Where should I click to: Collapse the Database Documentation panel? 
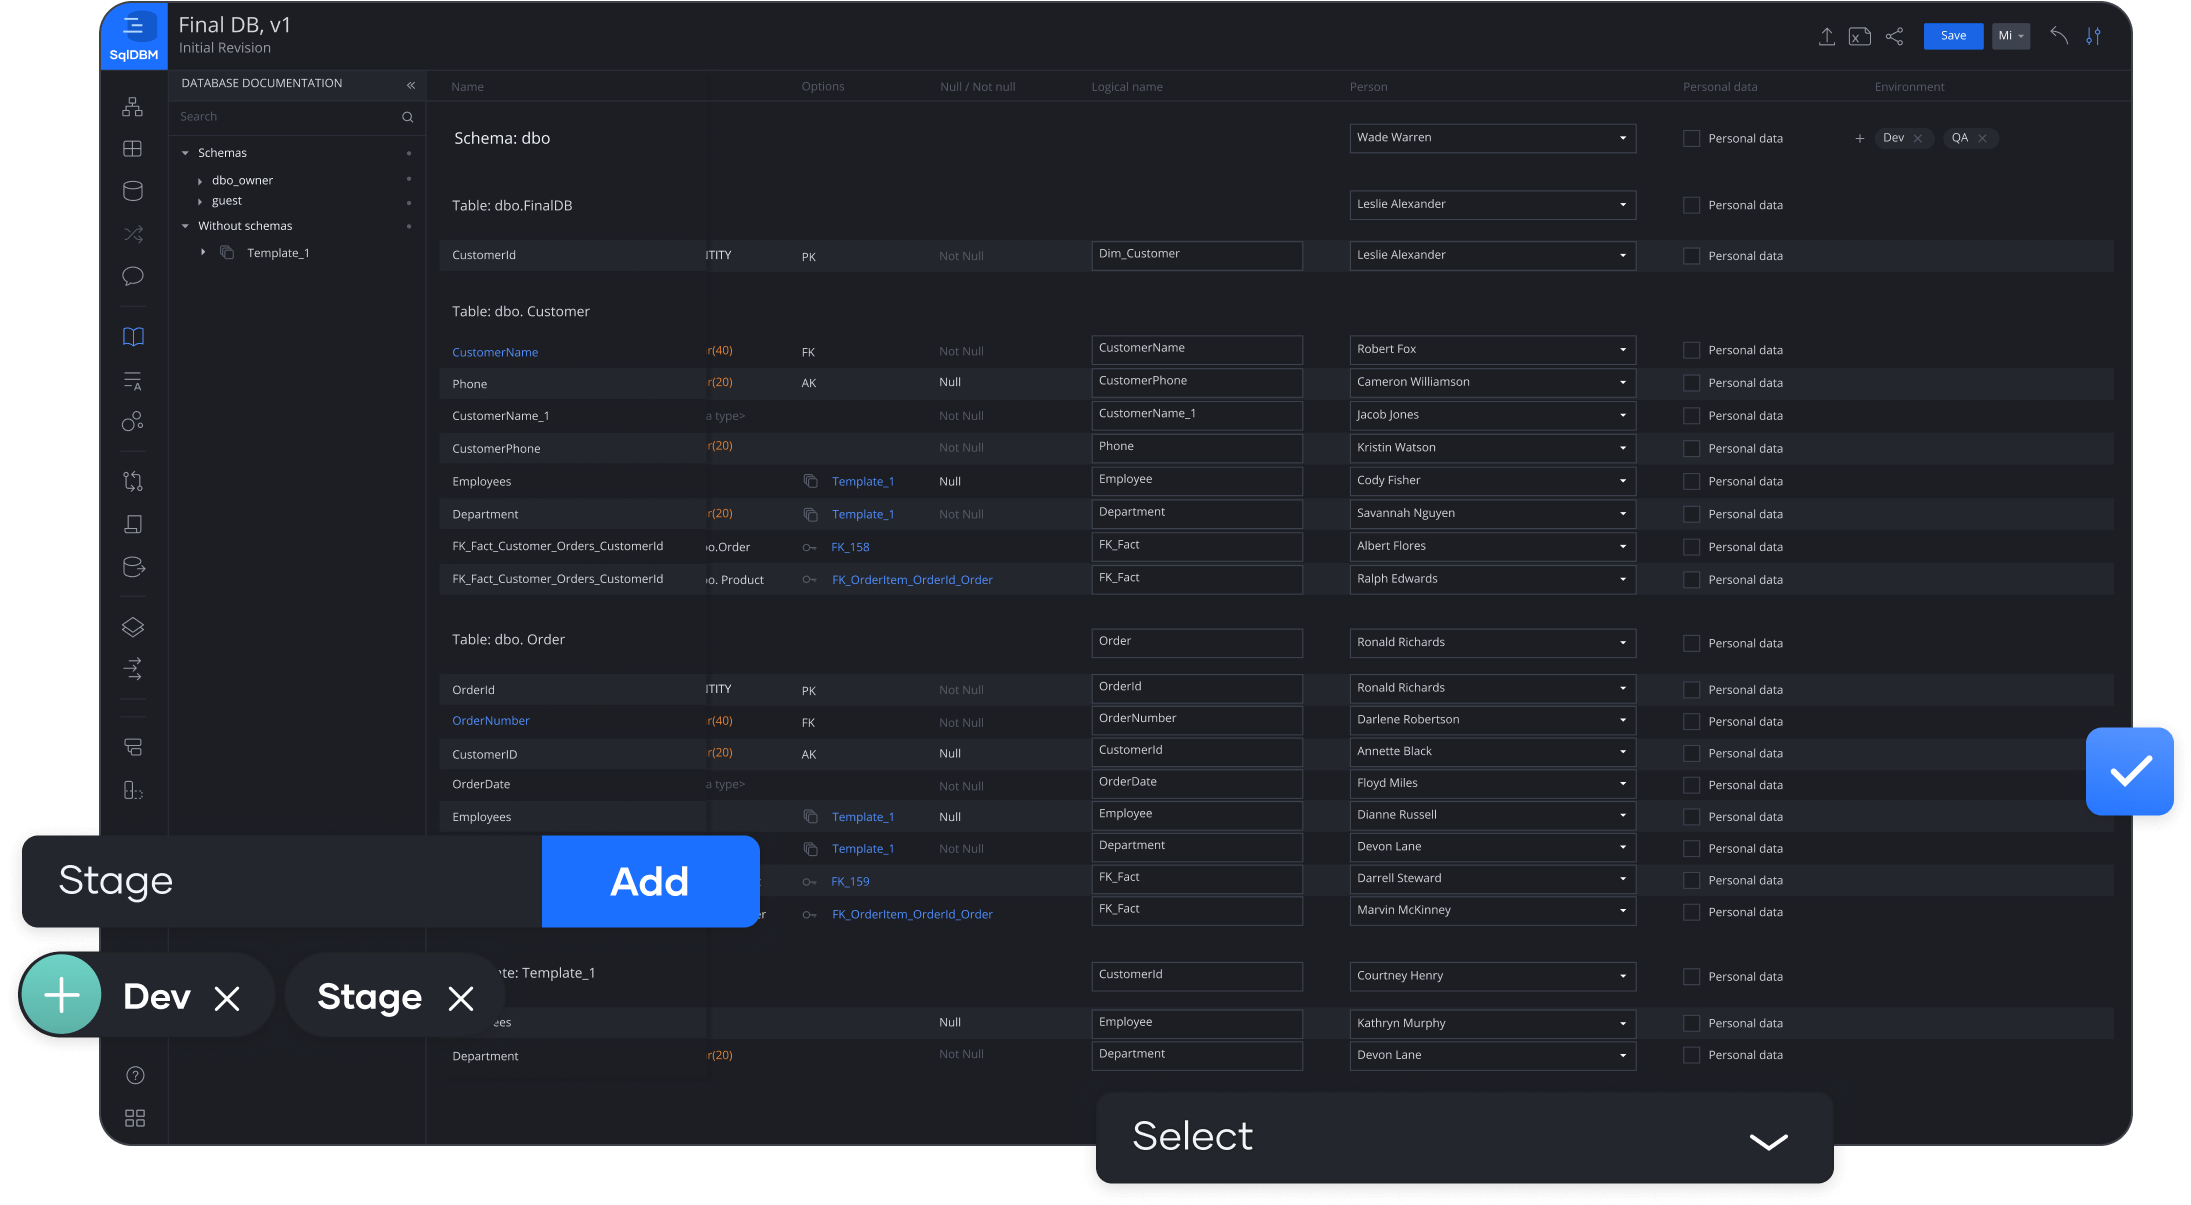410,85
